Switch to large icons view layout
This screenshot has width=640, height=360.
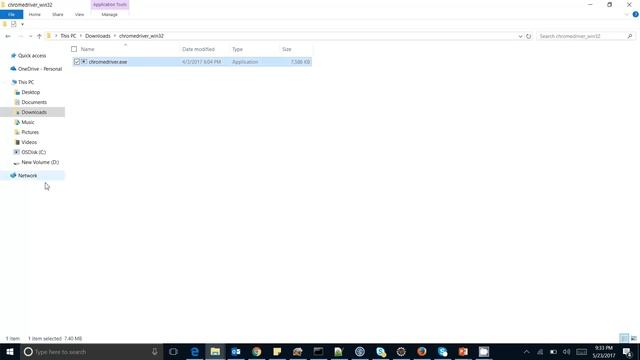[633, 338]
